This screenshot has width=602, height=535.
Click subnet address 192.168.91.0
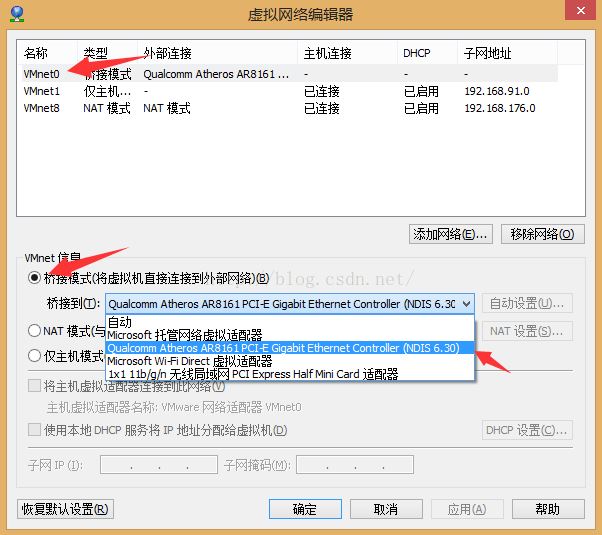pos(497,91)
